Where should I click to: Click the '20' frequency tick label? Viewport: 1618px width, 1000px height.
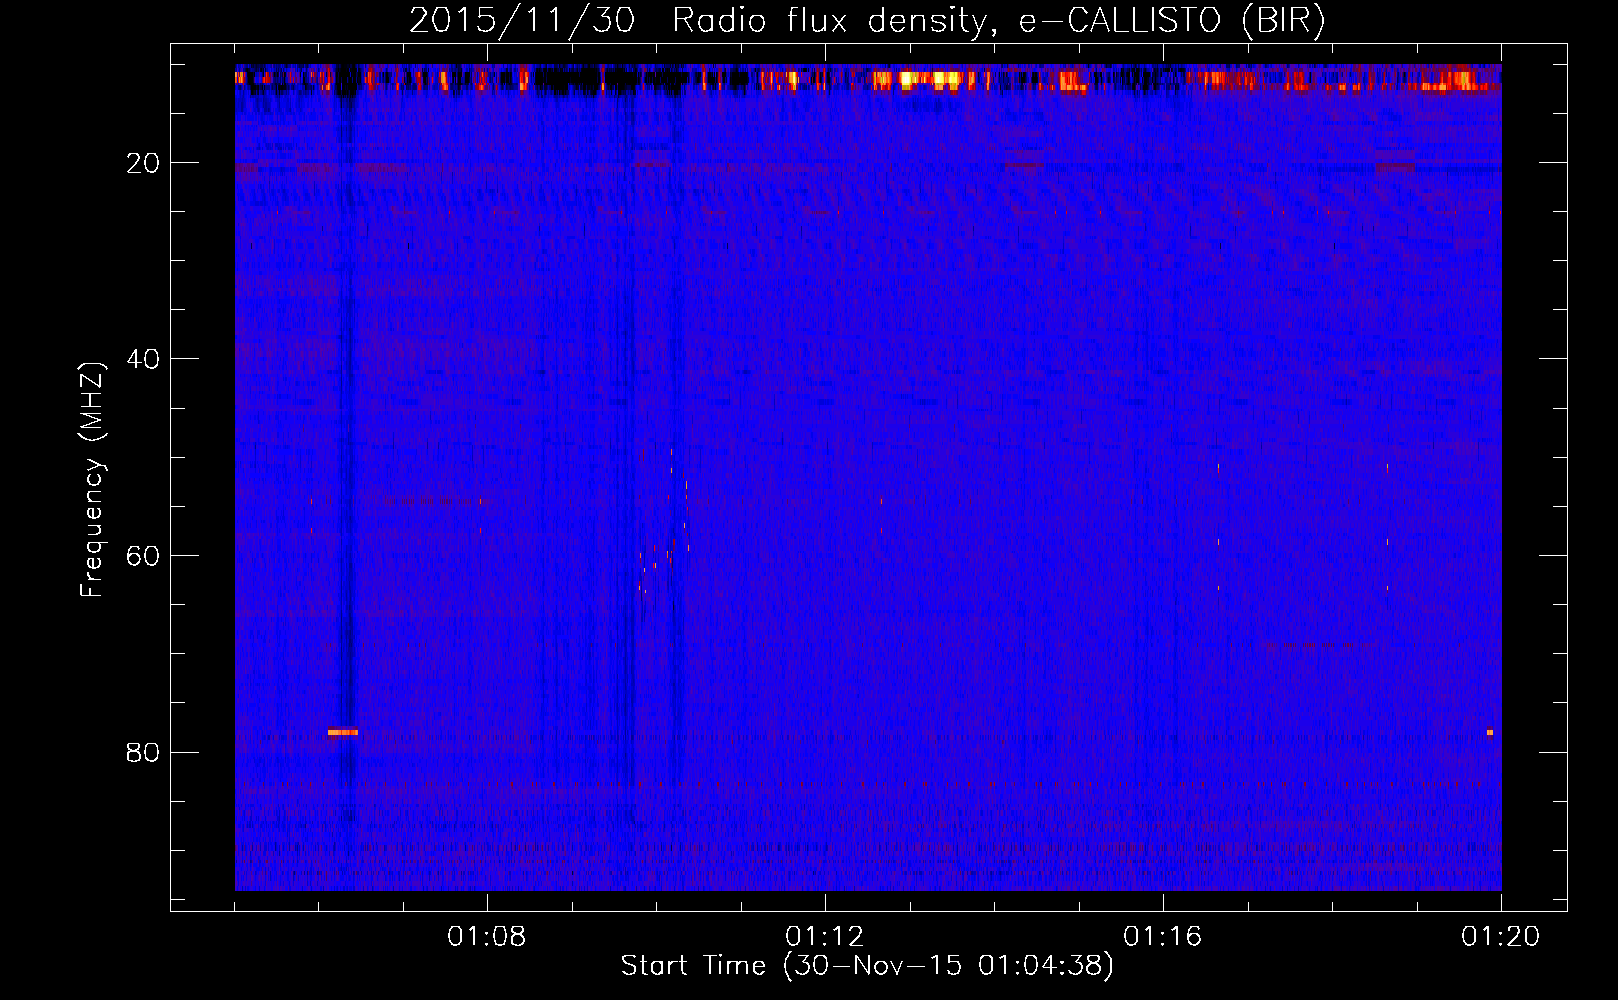pos(143,163)
